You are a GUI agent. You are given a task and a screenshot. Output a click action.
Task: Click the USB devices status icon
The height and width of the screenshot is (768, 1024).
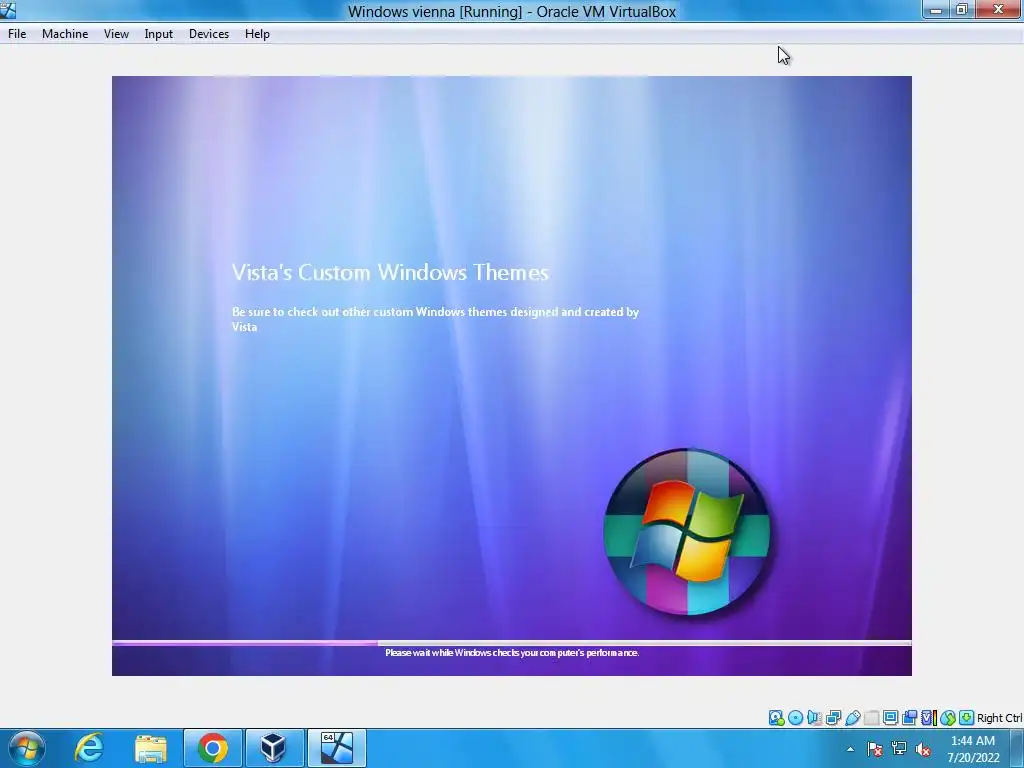[852, 718]
